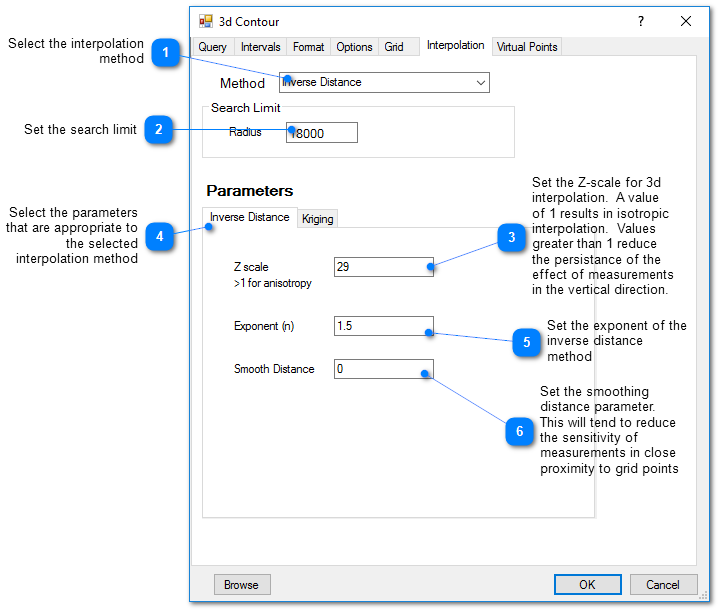Click the help question mark button
The width and height of the screenshot is (720, 612).
tap(641, 21)
